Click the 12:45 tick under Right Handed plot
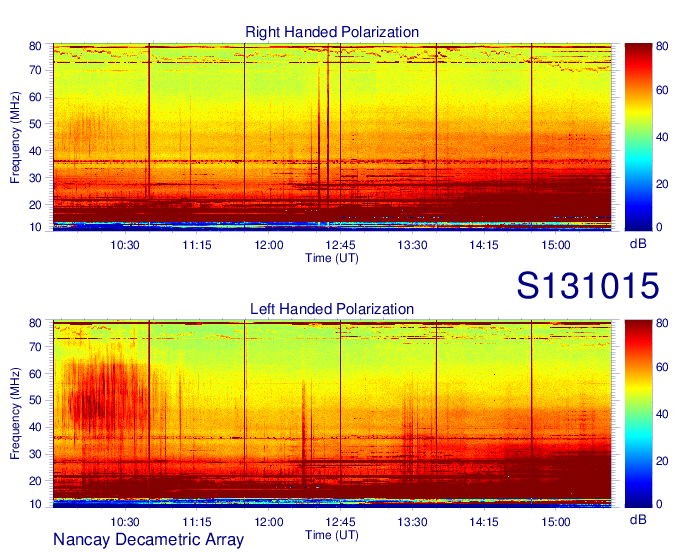 pos(340,245)
